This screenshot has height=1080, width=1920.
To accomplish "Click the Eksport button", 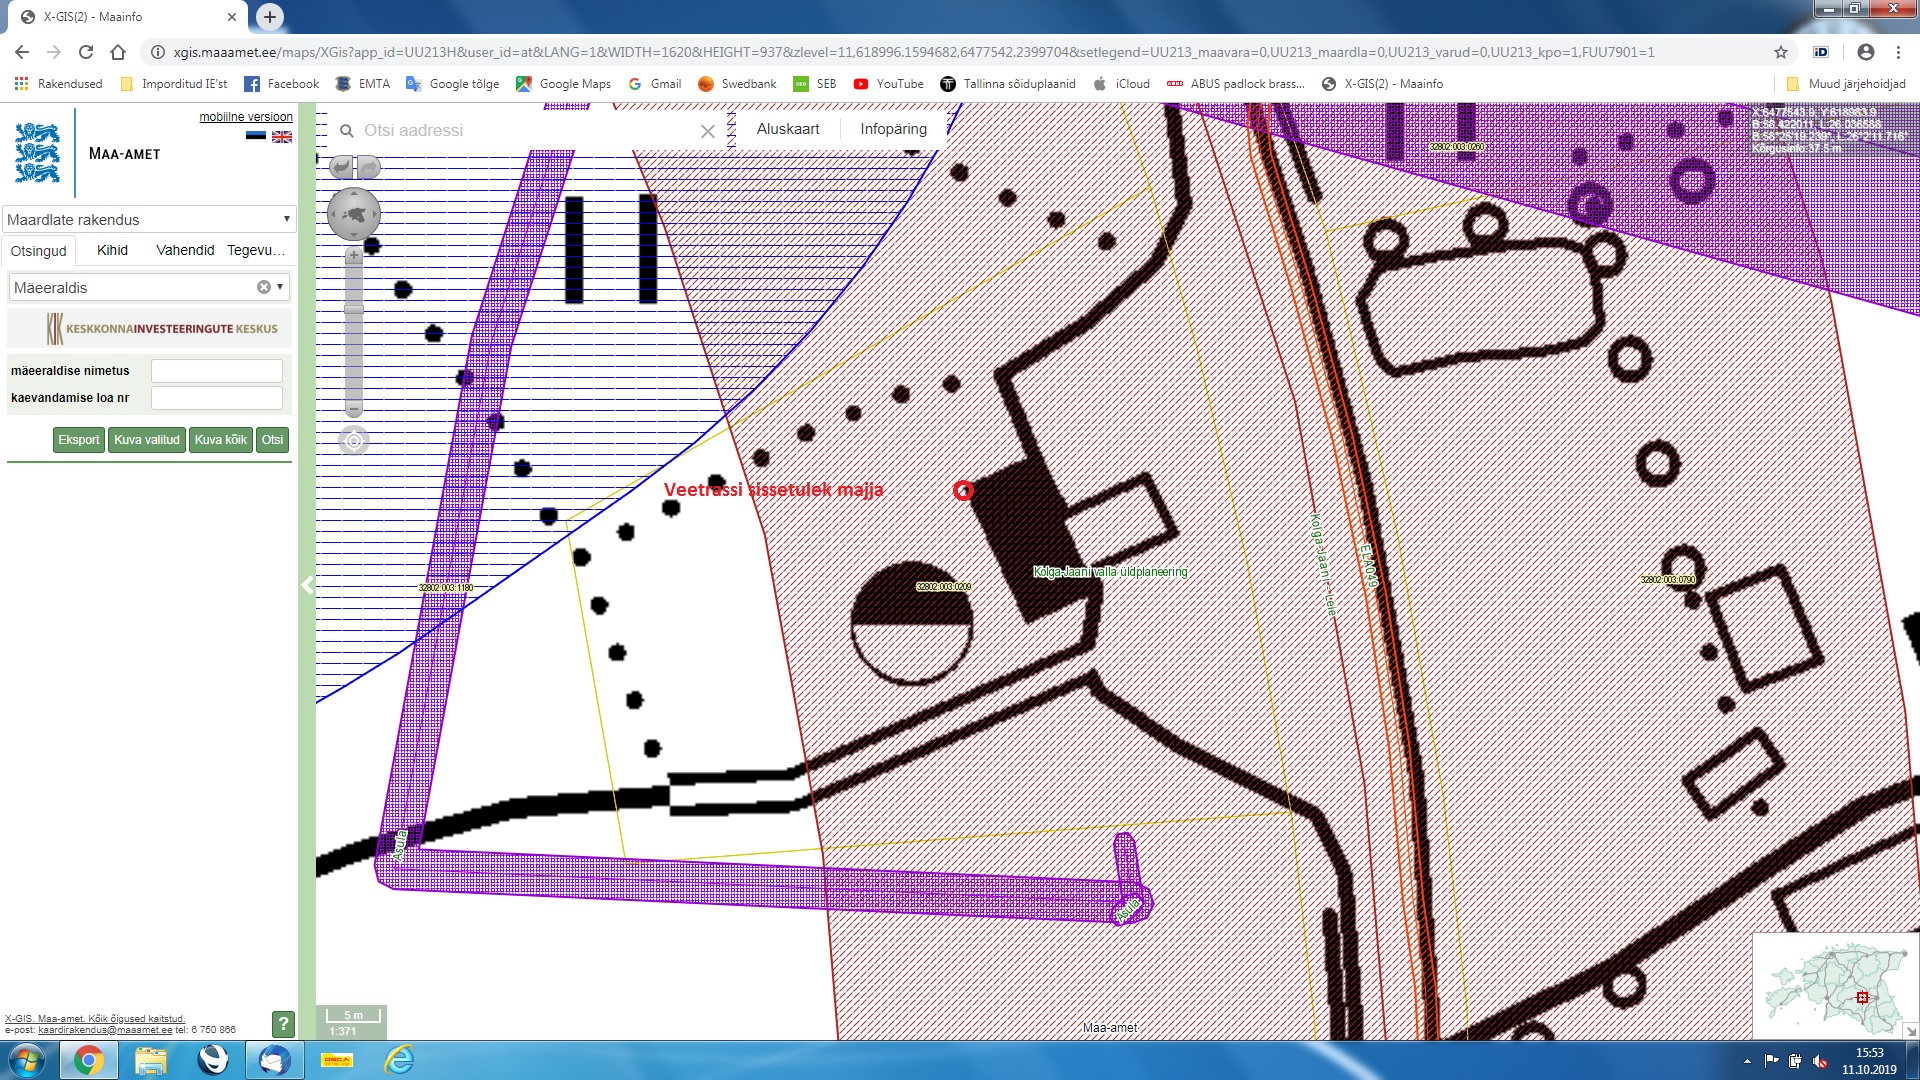I will [x=78, y=440].
